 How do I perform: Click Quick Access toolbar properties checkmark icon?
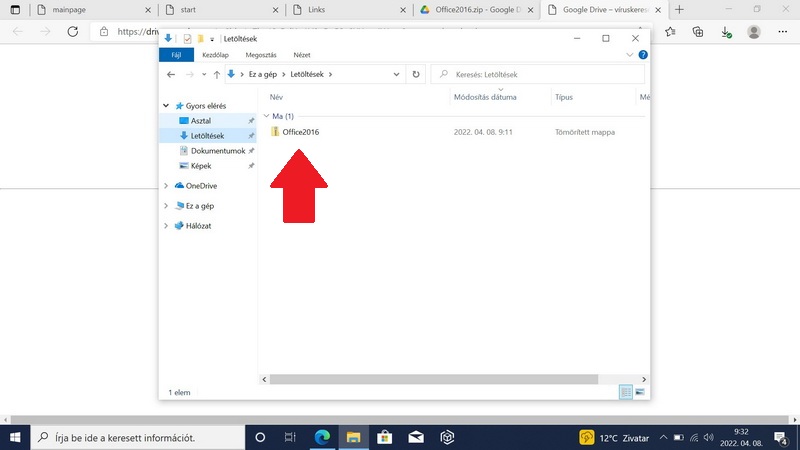click(187, 39)
